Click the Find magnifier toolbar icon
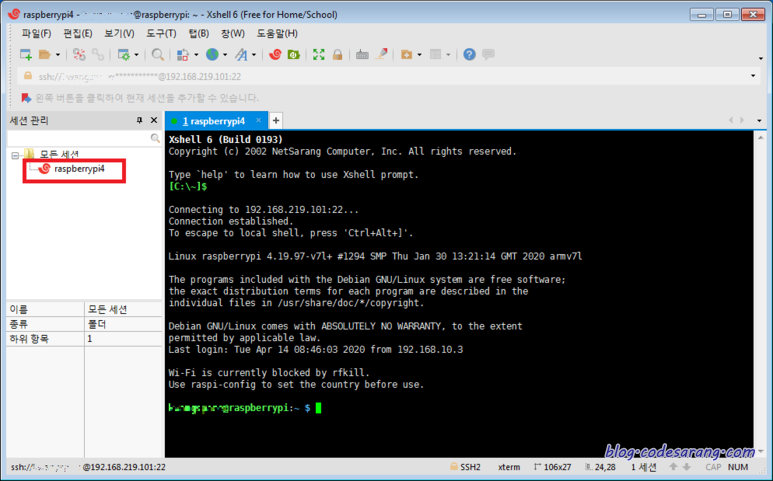Viewport: 773px width, 481px height. point(157,55)
